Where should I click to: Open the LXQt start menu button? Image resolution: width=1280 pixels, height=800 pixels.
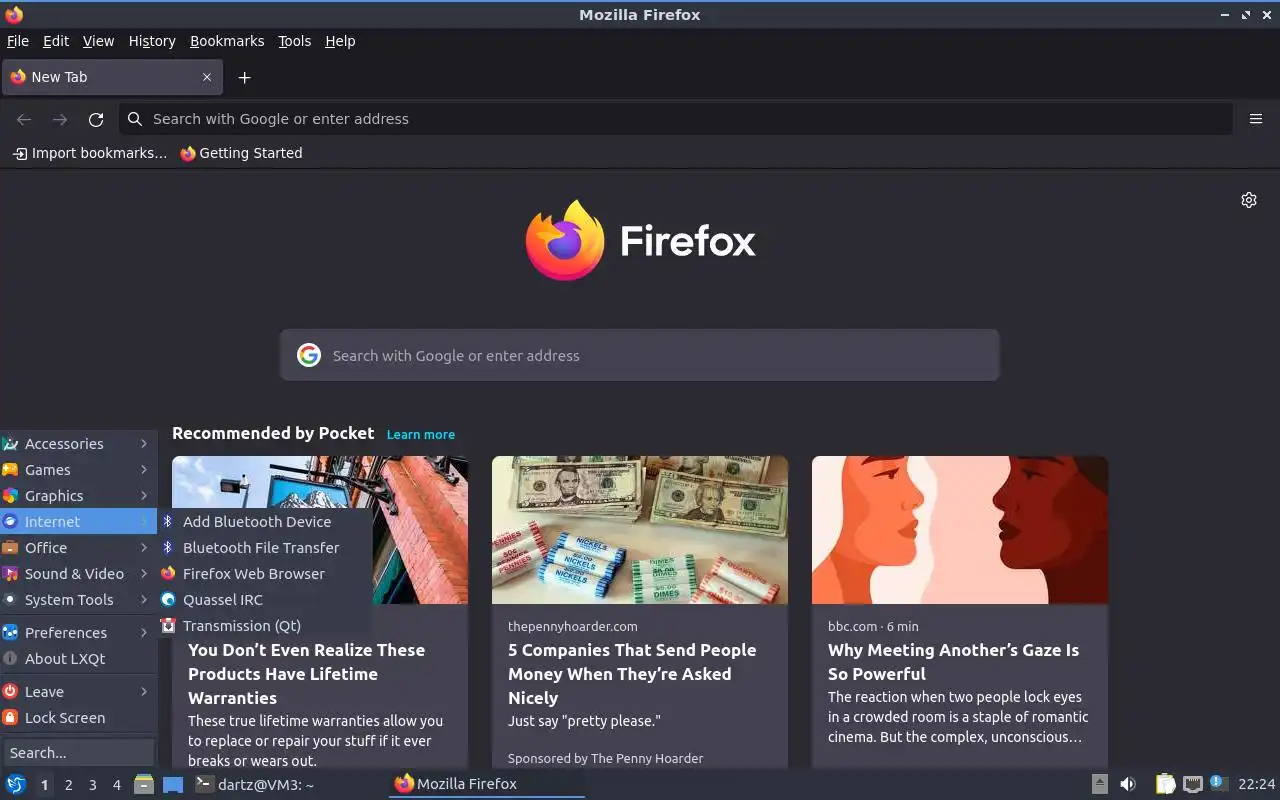pyautogui.click(x=15, y=784)
